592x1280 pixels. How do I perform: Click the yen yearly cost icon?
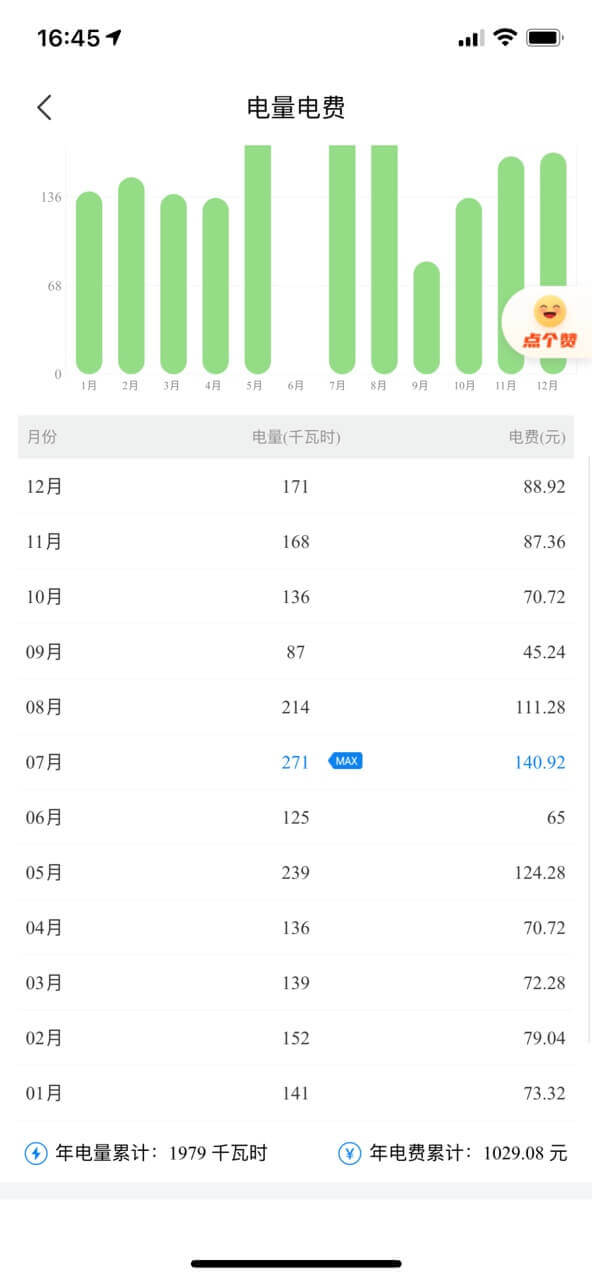tap(349, 1153)
